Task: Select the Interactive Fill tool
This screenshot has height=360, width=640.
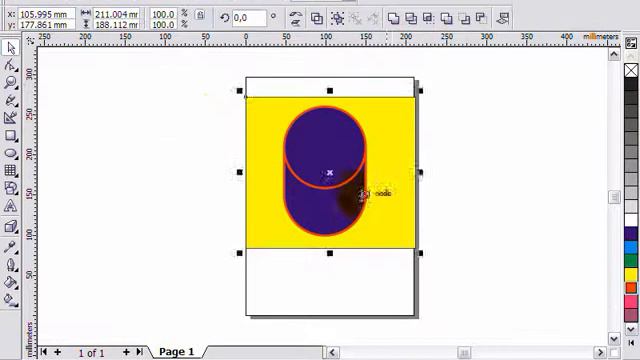Action: 10,300
